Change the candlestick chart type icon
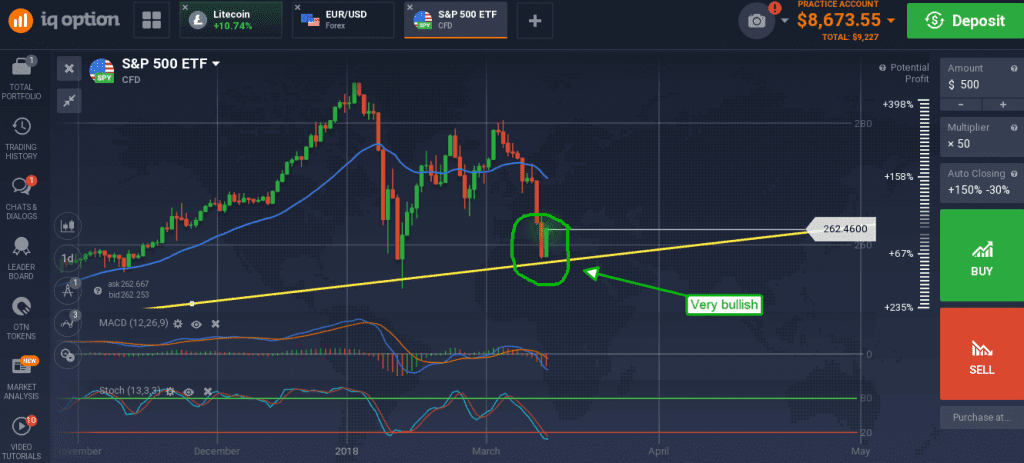Image resolution: width=1024 pixels, height=463 pixels. coord(68,227)
